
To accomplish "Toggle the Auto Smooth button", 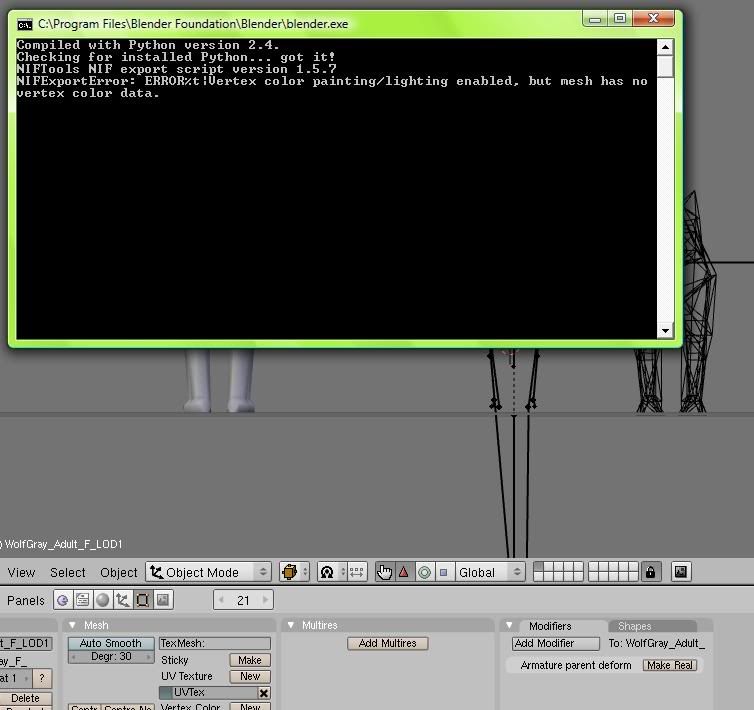I will [x=111, y=643].
